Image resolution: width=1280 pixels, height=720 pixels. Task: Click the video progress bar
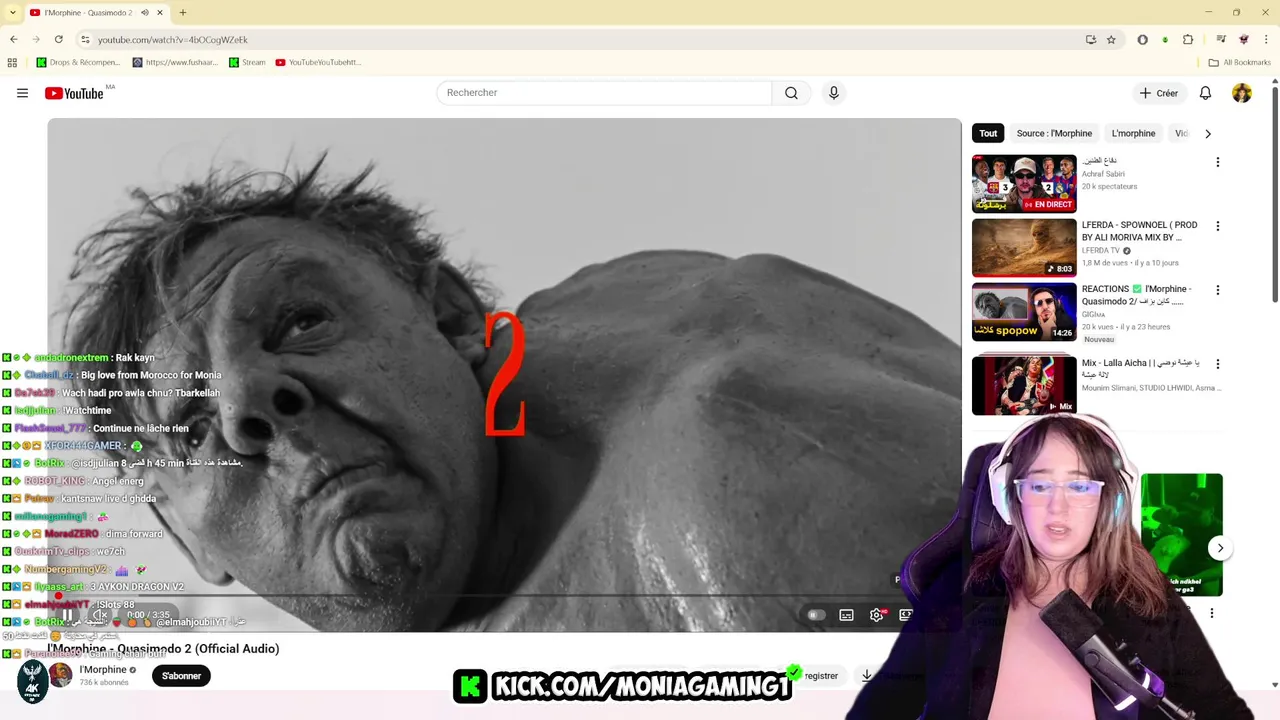coord(505,597)
